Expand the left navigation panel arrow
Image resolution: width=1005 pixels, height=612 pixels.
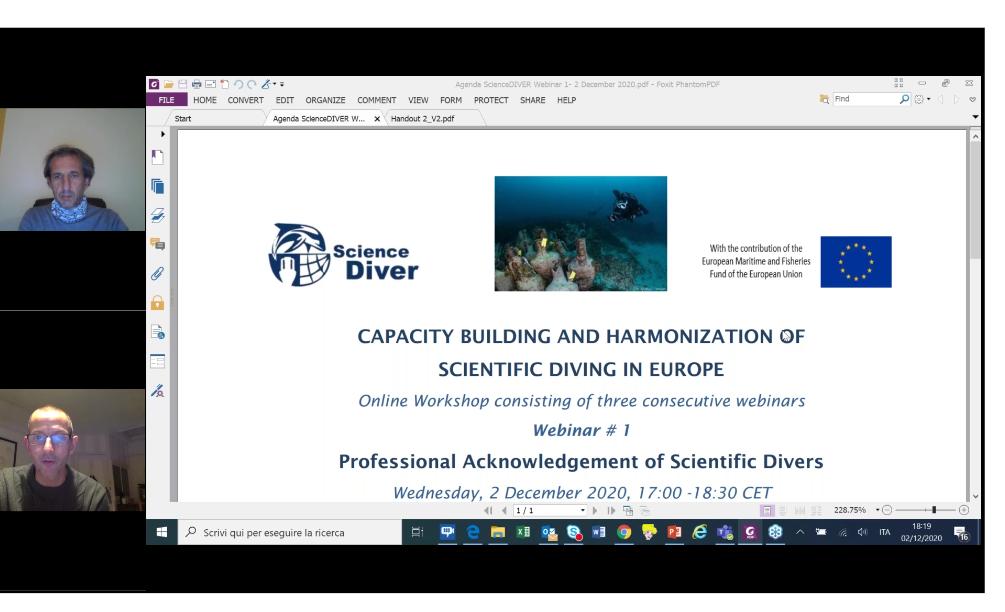pyautogui.click(x=163, y=134)
